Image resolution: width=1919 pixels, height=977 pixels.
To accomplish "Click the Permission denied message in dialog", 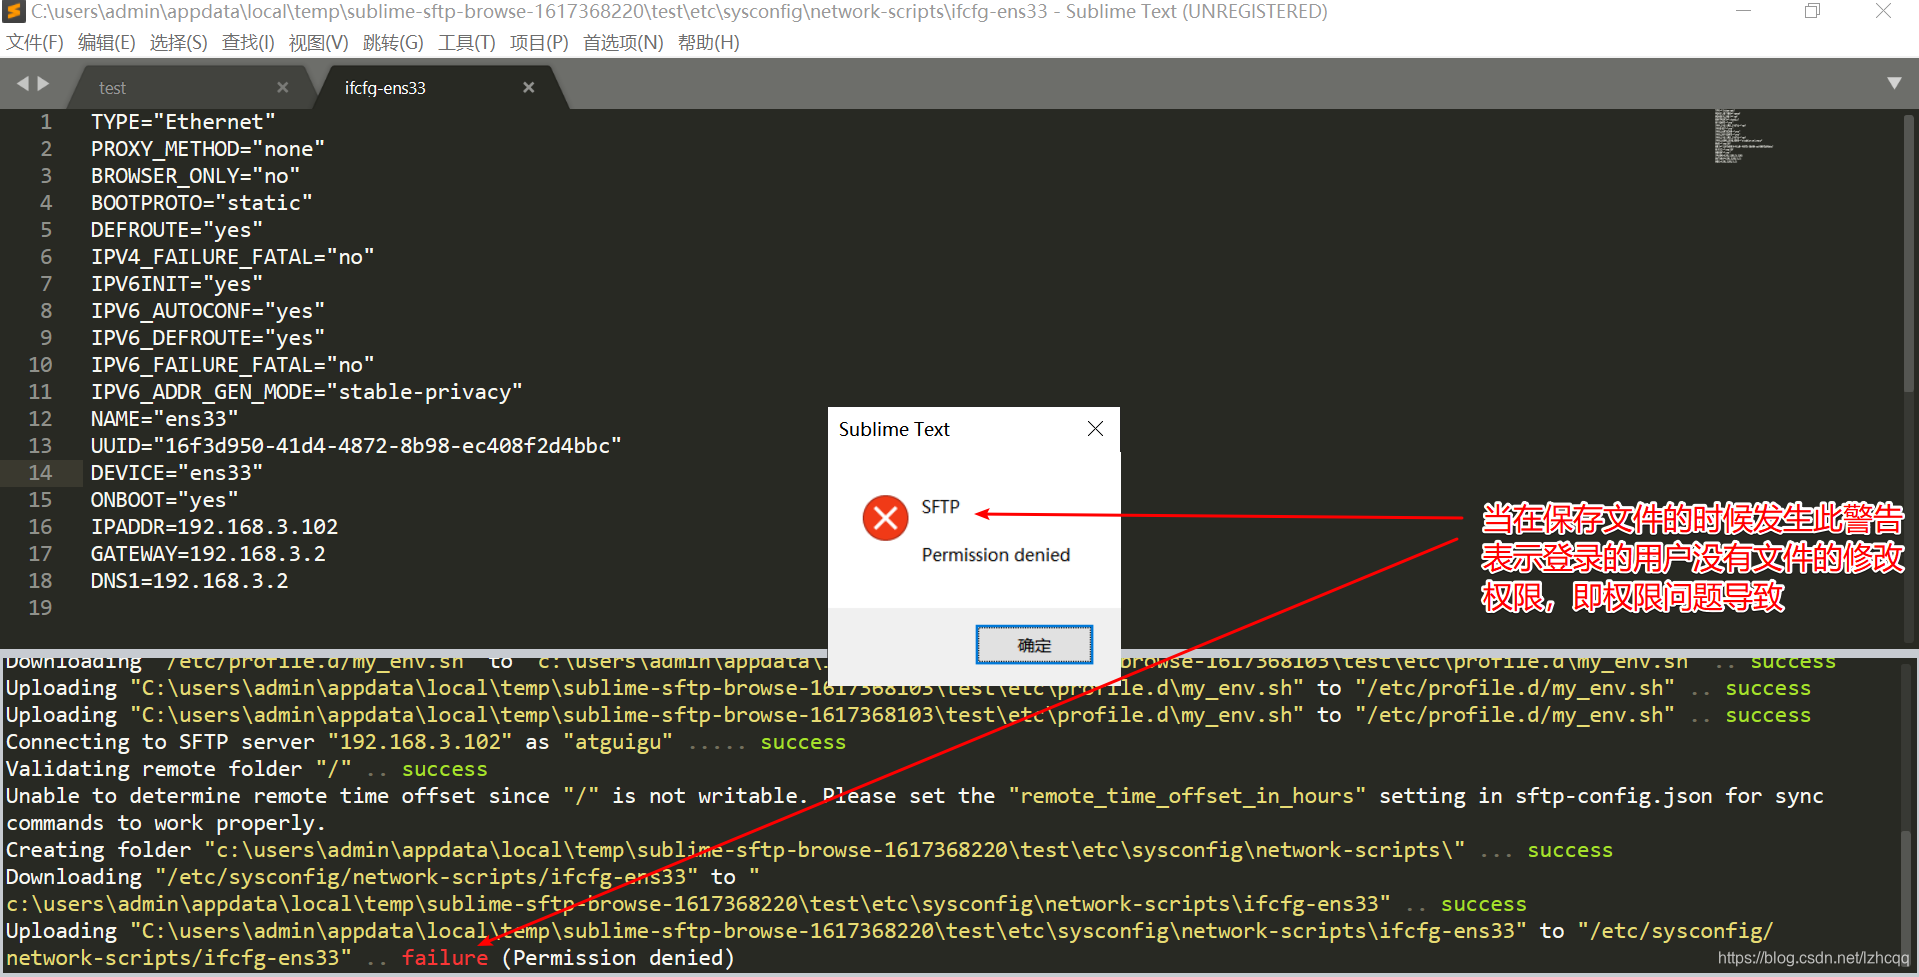I will tap(995, 555).
